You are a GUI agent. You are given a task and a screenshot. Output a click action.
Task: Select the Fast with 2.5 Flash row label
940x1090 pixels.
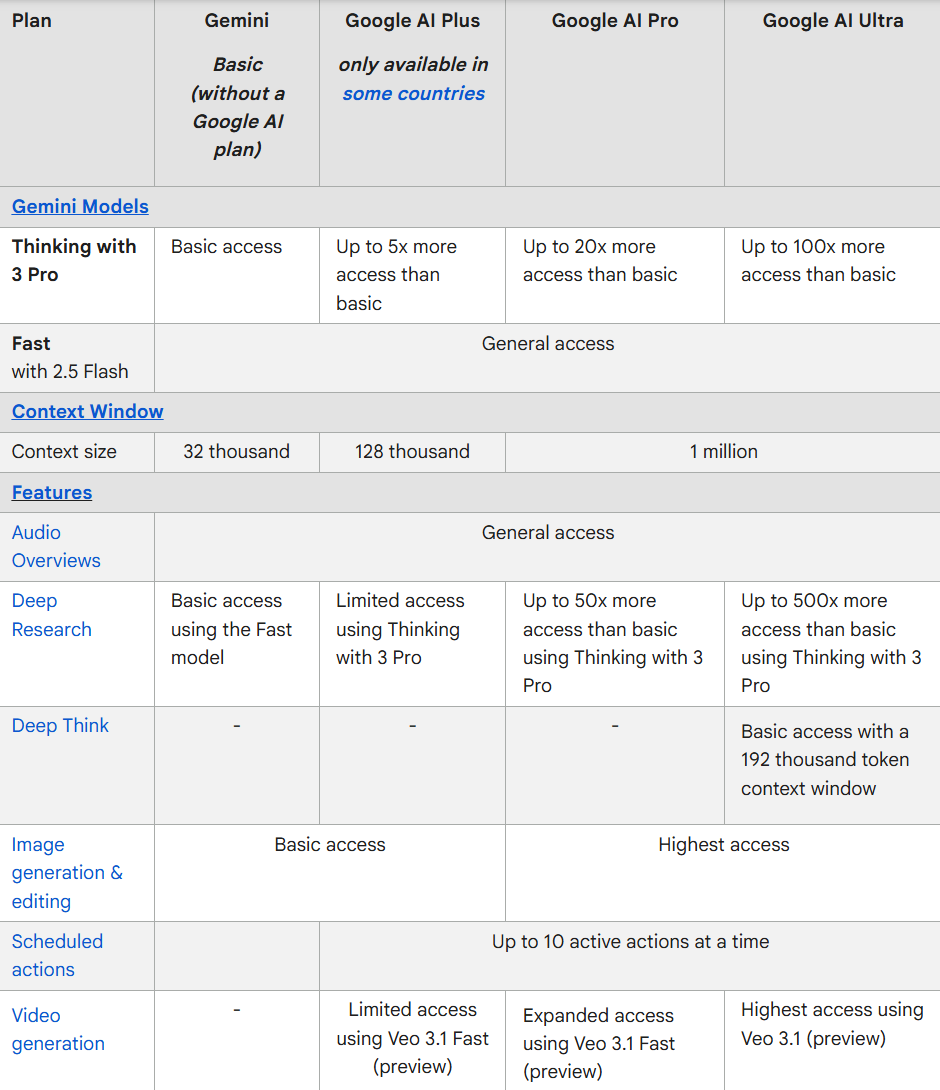click(65, 357)
